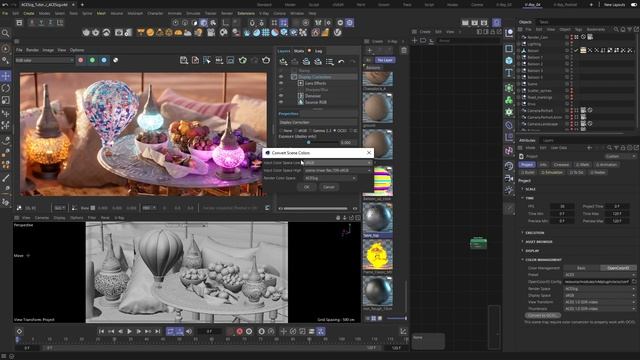Click the V-Ray dome light shelf icon

(x=178, y=32)
